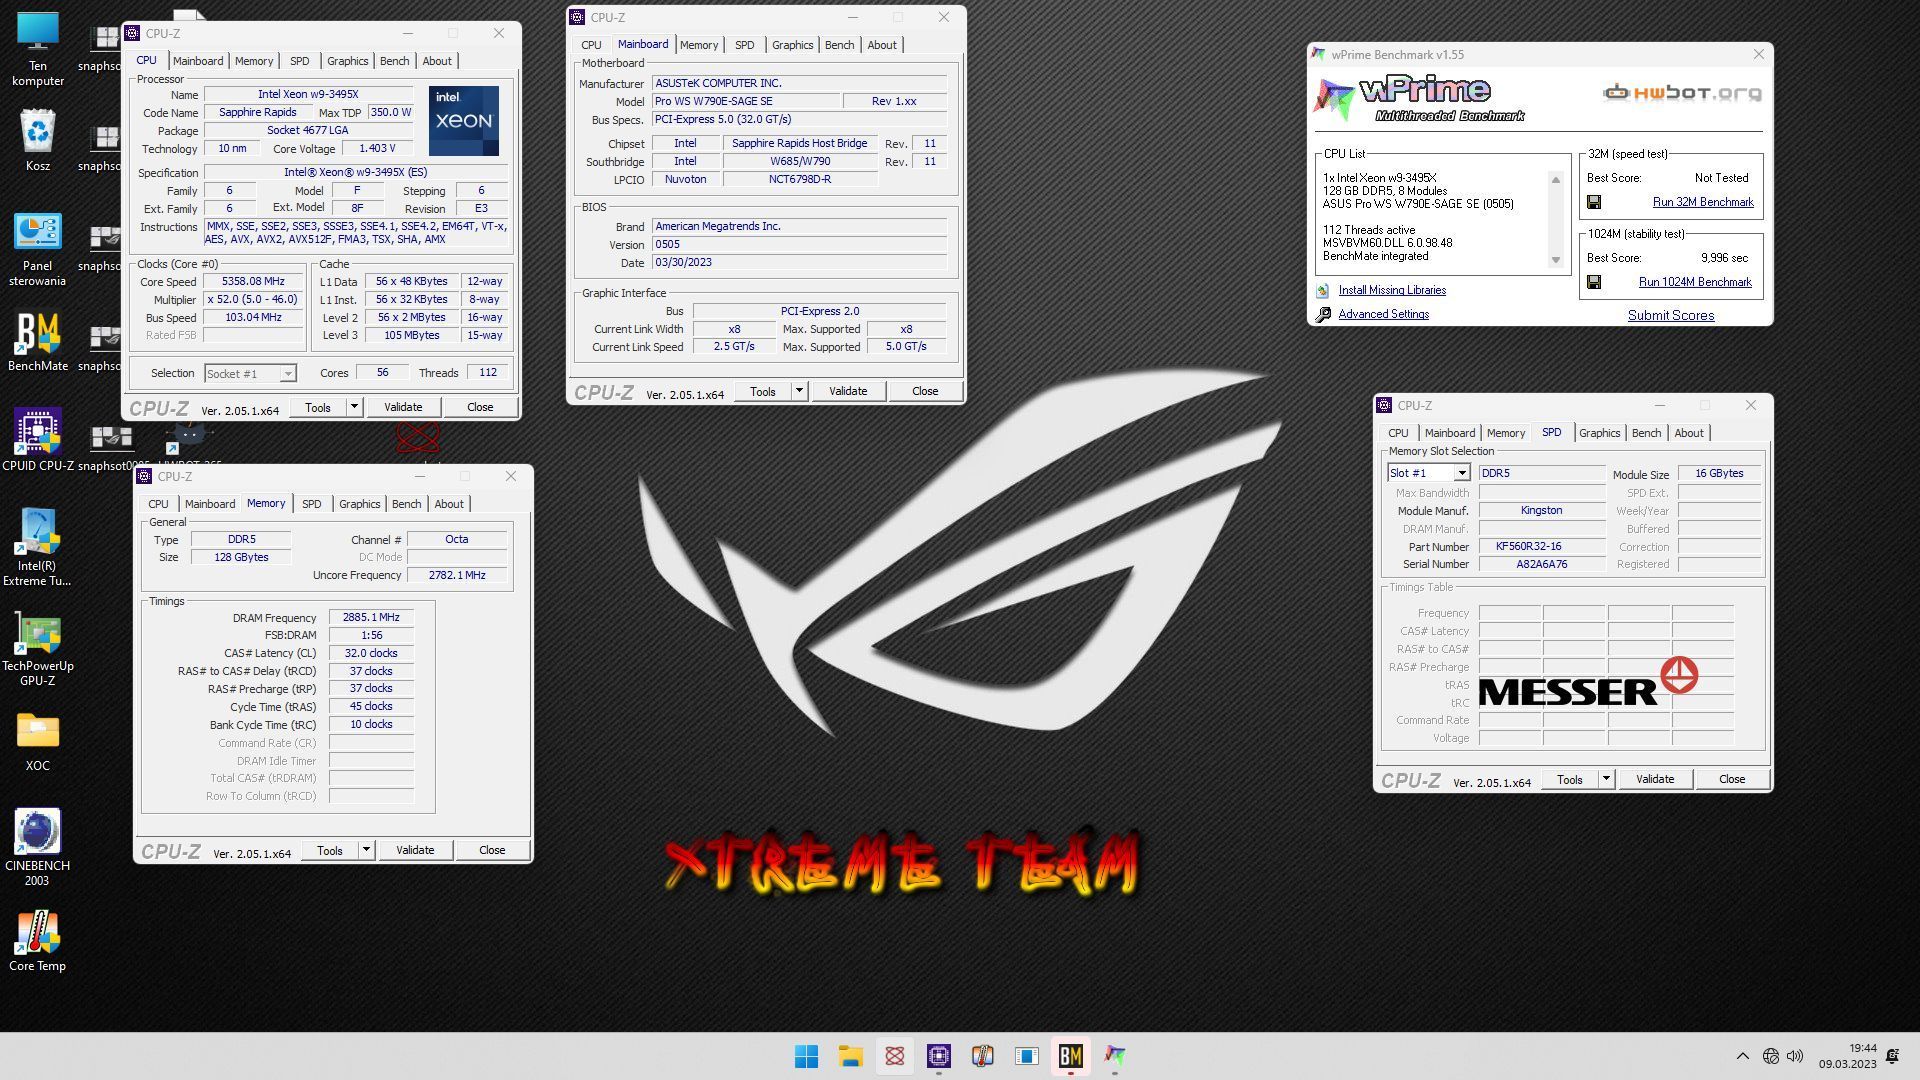This screenshot has width=1920, height=1080.
Task: Open Tools dropdown arrow in SPD window
Action: pyautogui.click(x=1605, y=779)
